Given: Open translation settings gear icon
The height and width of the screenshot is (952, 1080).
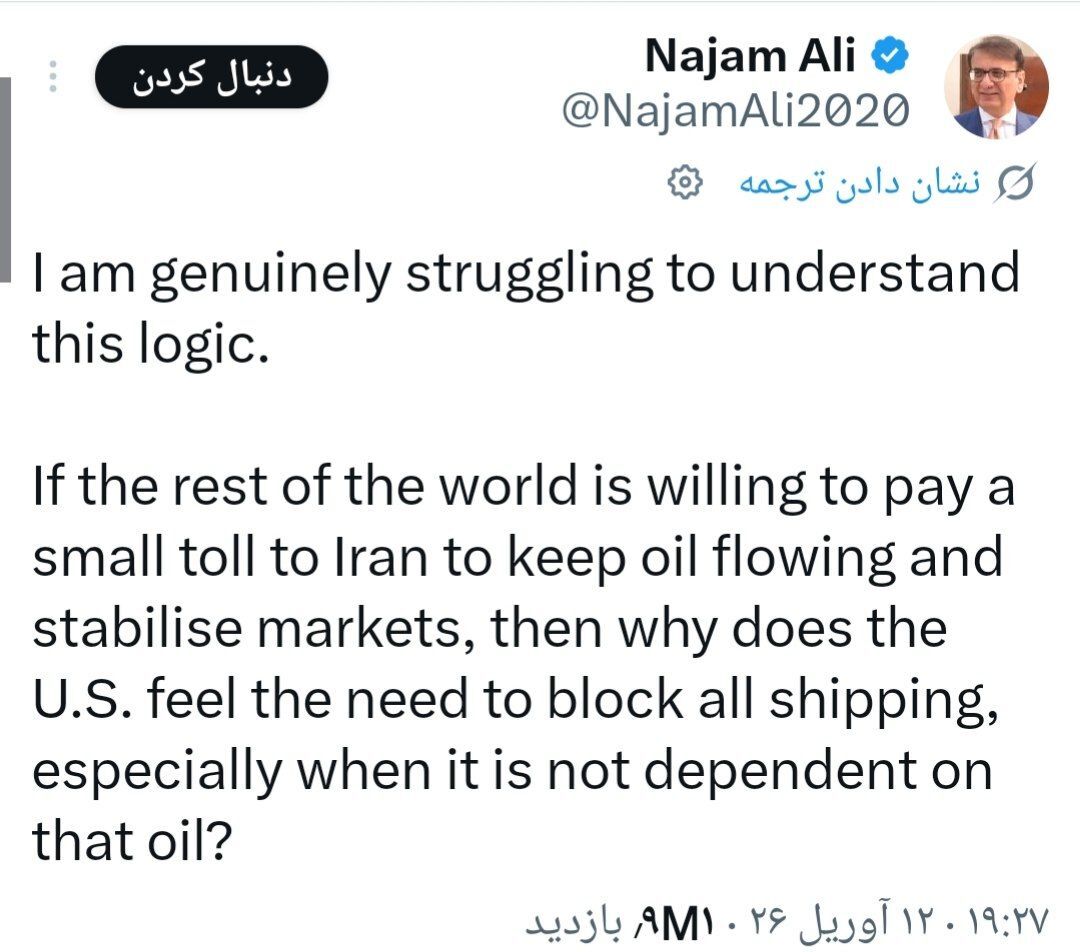Looking at the screenshot, I should click(x=684, y=183).
